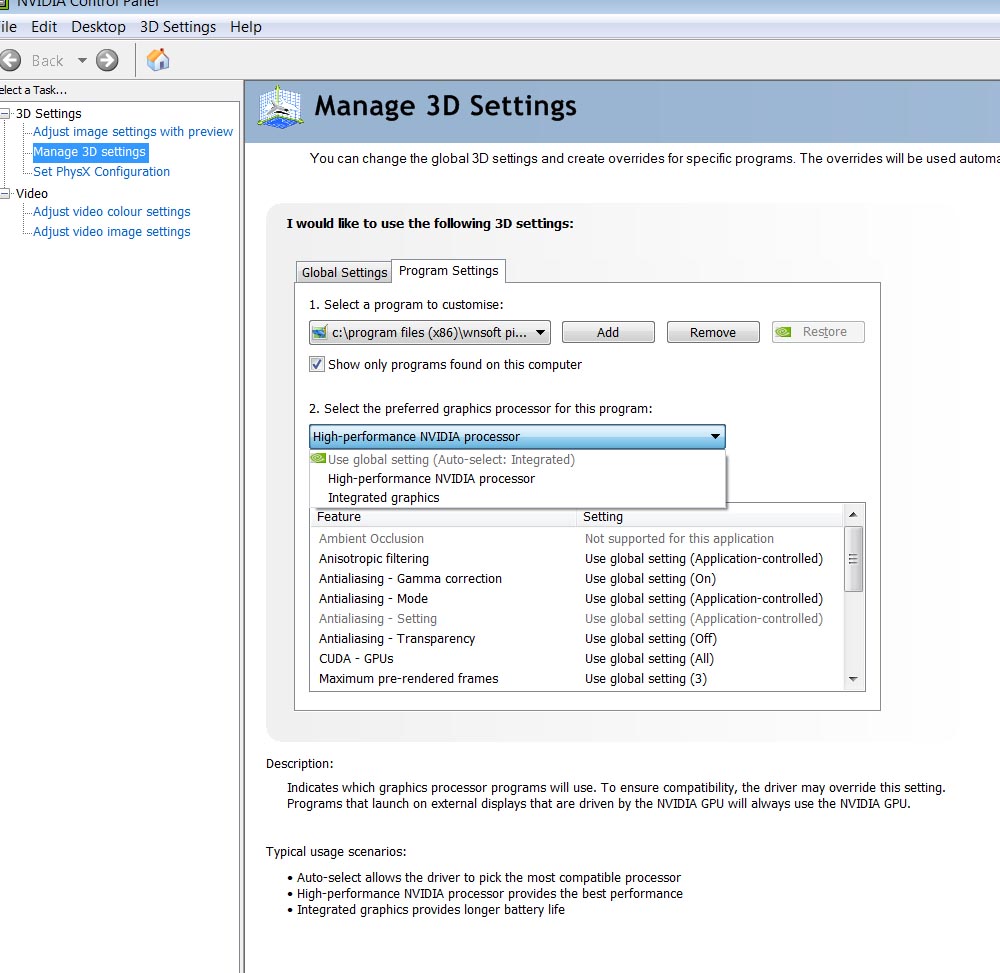1000x973 pixels.
Task: Open the Help menu
Action: (x=246, y=27)
